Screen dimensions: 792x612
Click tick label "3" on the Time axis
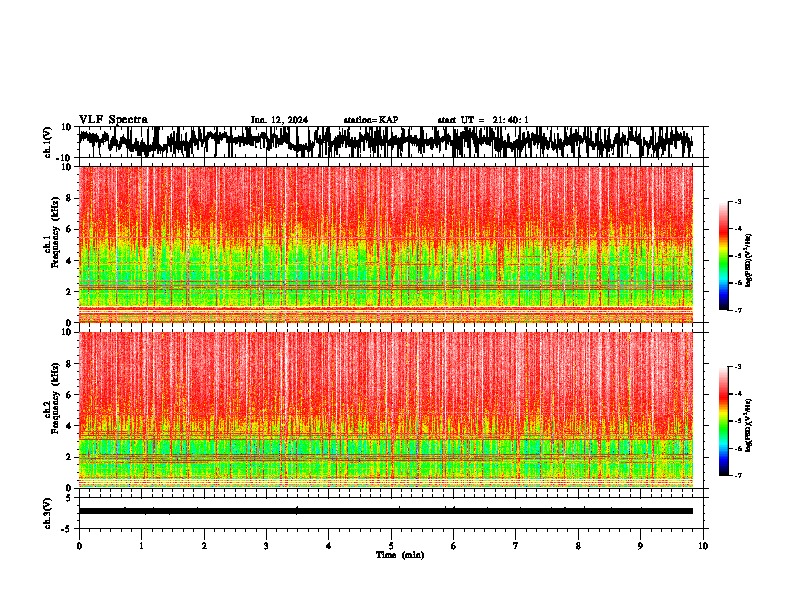pos(266,546)
